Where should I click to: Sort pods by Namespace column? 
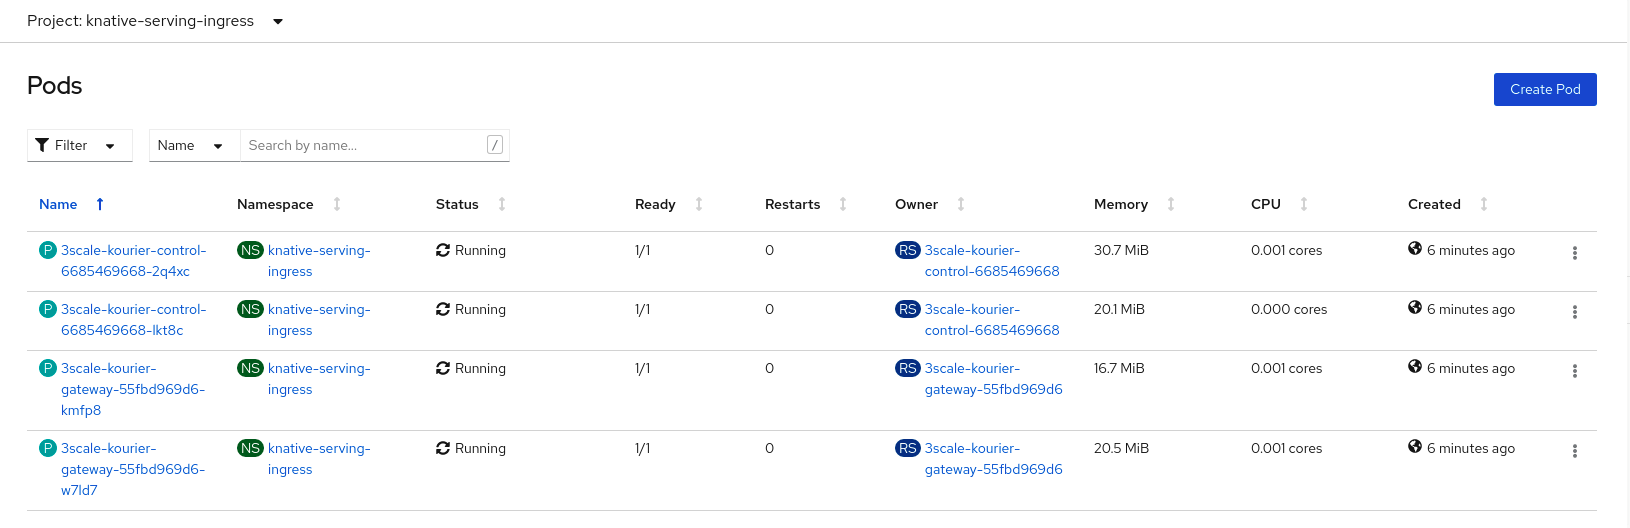click(276, 204)
